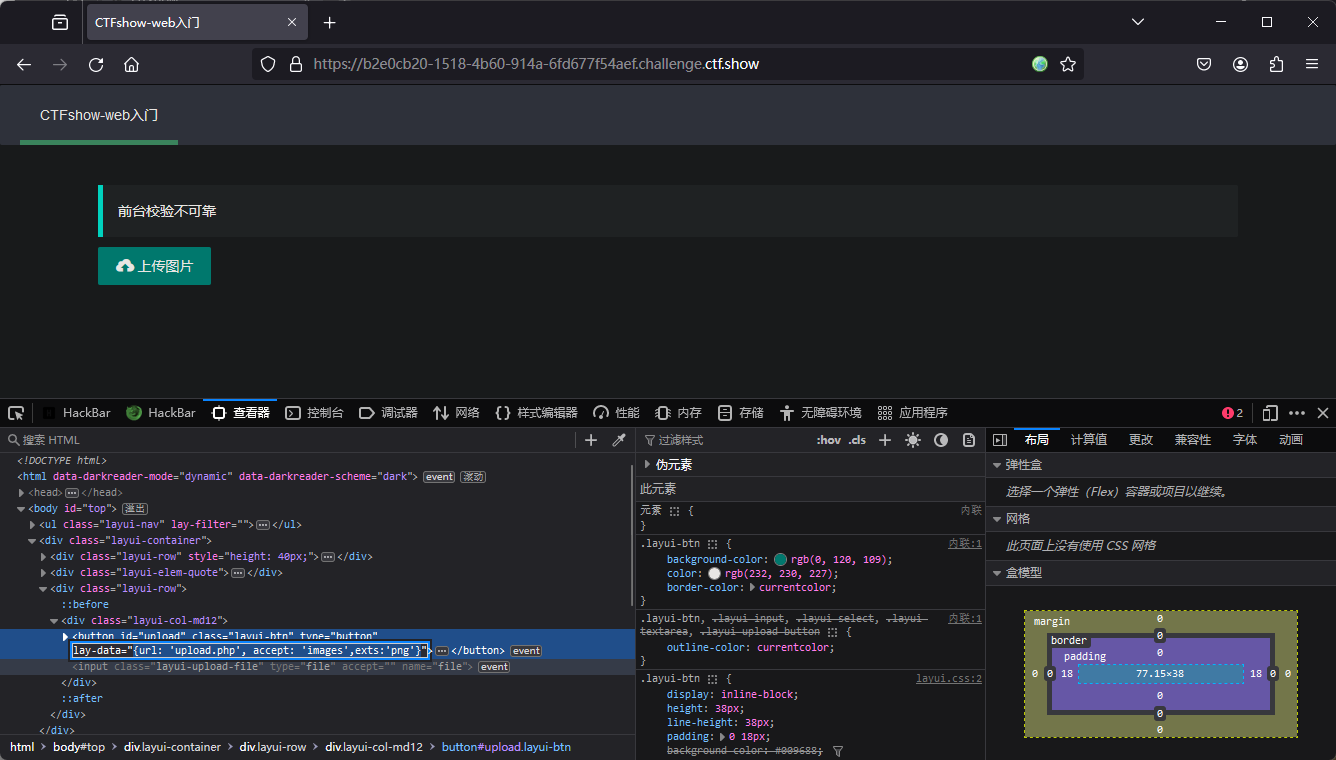Switch to the 更改 changes tab

click(x=1141, y=440)
